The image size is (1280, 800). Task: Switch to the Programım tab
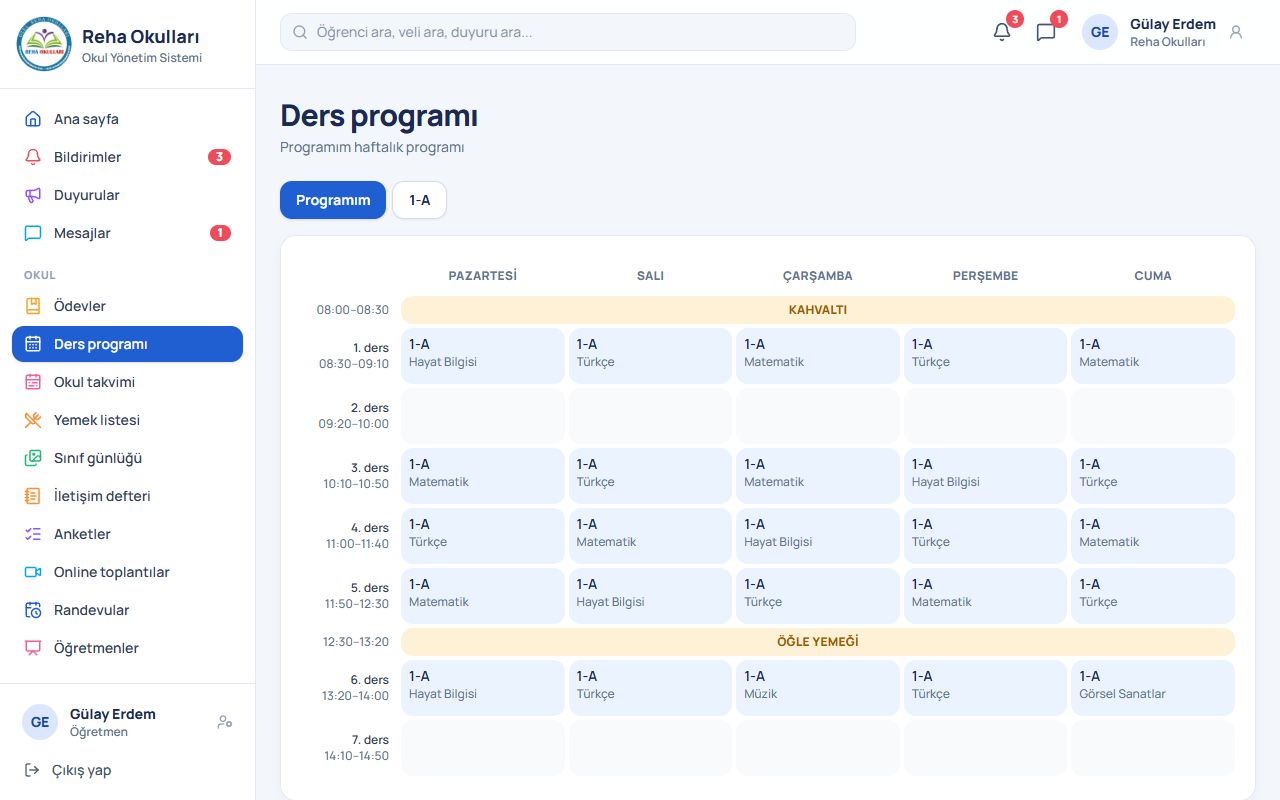[x=333, y=200]
